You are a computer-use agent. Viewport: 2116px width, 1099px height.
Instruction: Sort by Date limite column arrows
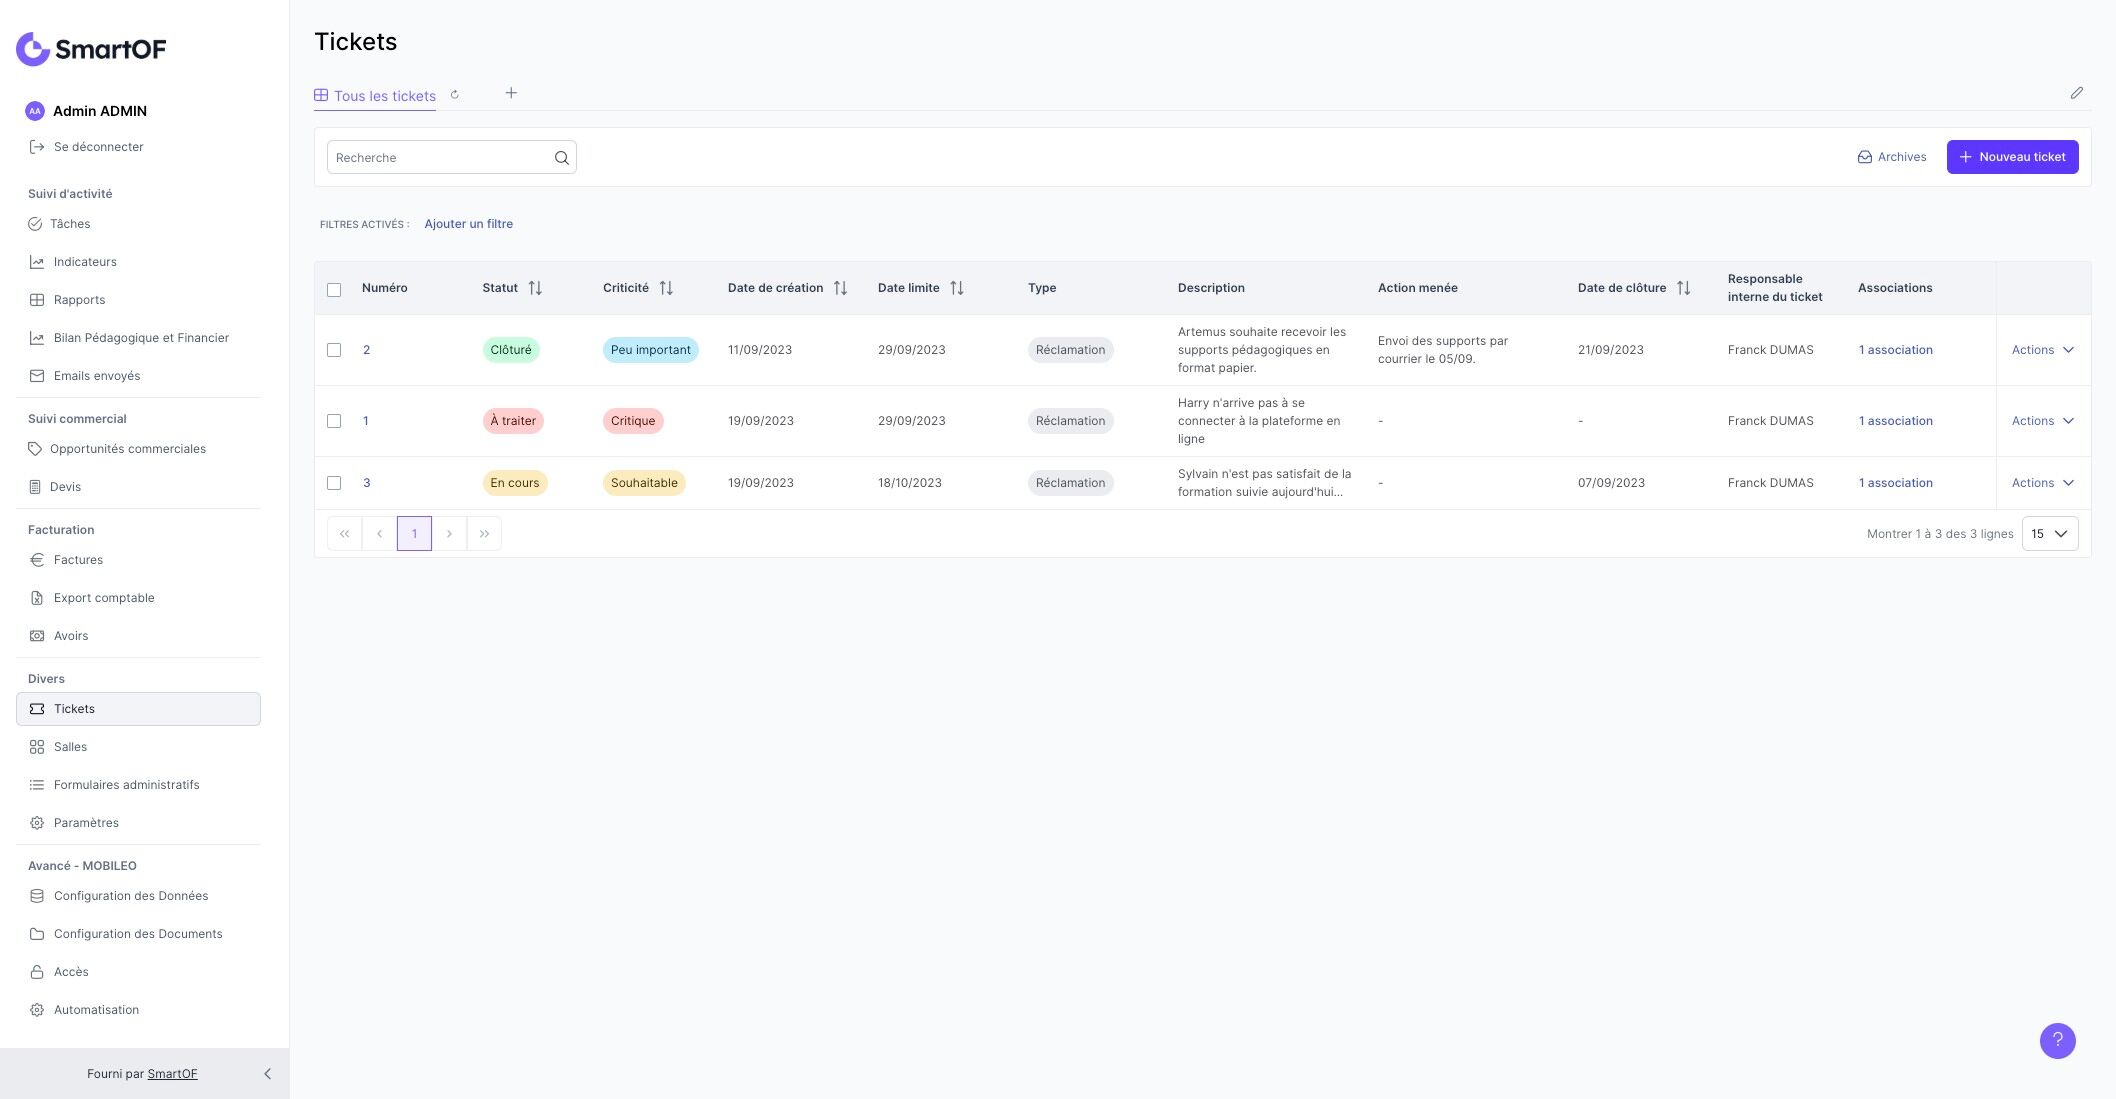pyautogui.click(x=957, y=288)
